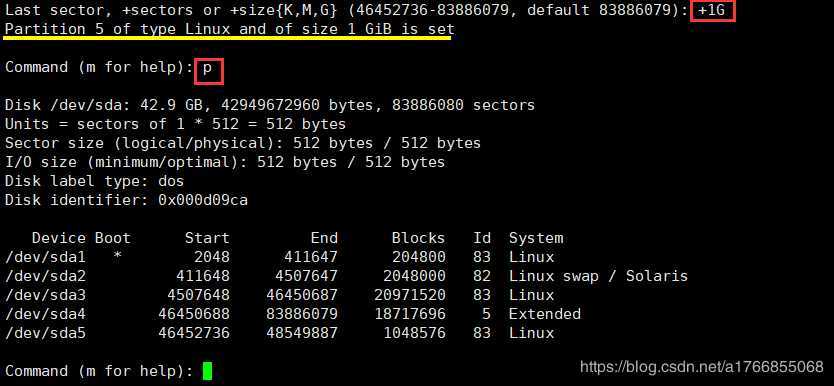Click the Disk identifier 0x000d09ca value

click(x=203, y=200)
